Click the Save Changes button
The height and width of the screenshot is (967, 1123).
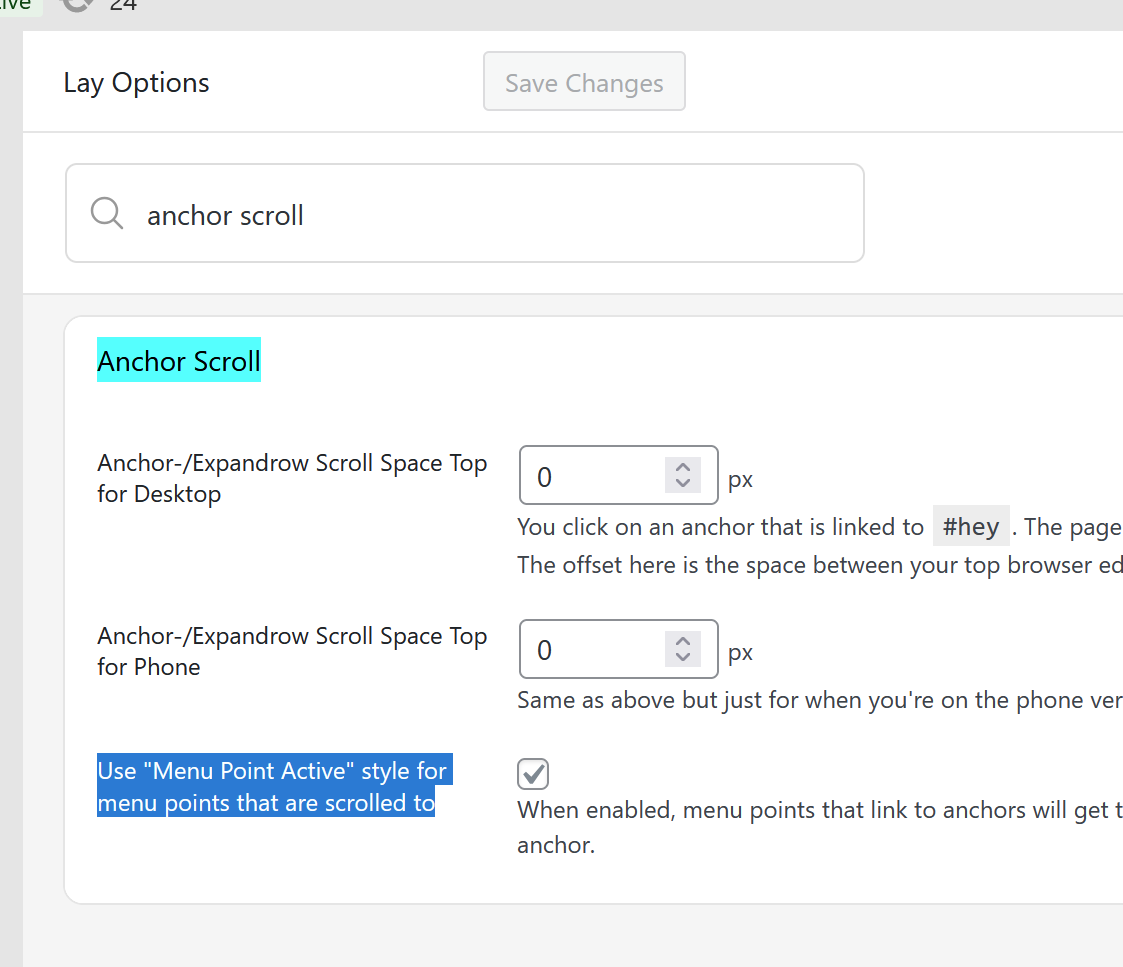[584, 82]
